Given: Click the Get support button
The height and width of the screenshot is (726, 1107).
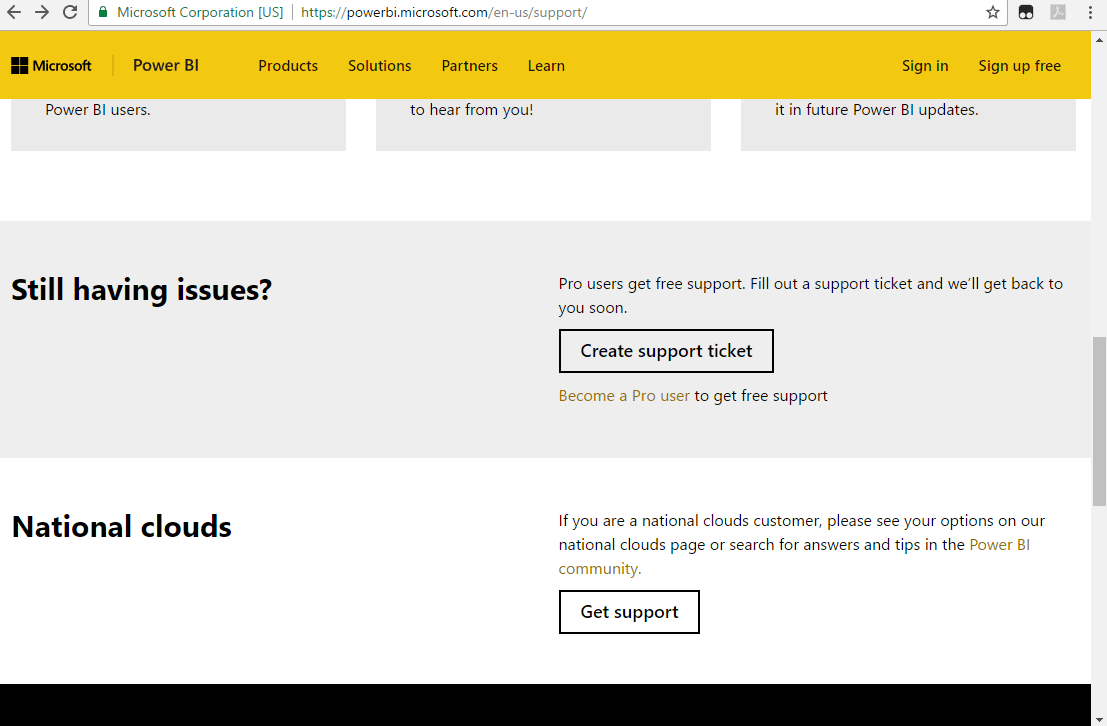Looking at the screenshot, I should pyautogui.click(x=629, y=612).
